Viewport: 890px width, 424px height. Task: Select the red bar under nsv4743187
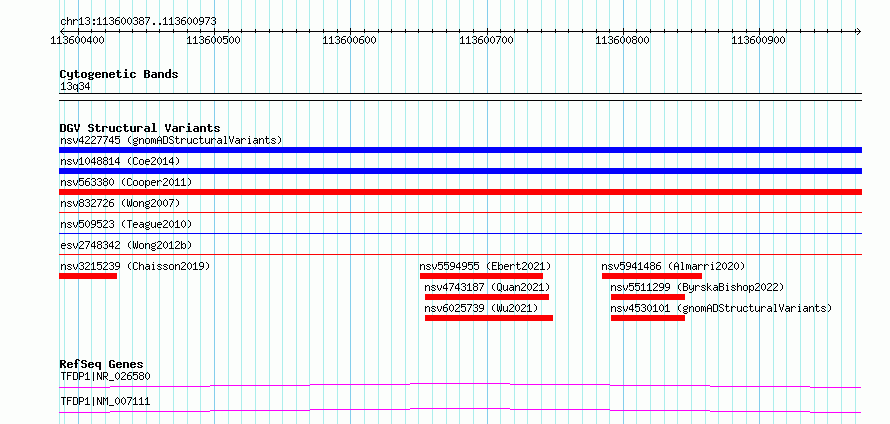coord(487,297)
